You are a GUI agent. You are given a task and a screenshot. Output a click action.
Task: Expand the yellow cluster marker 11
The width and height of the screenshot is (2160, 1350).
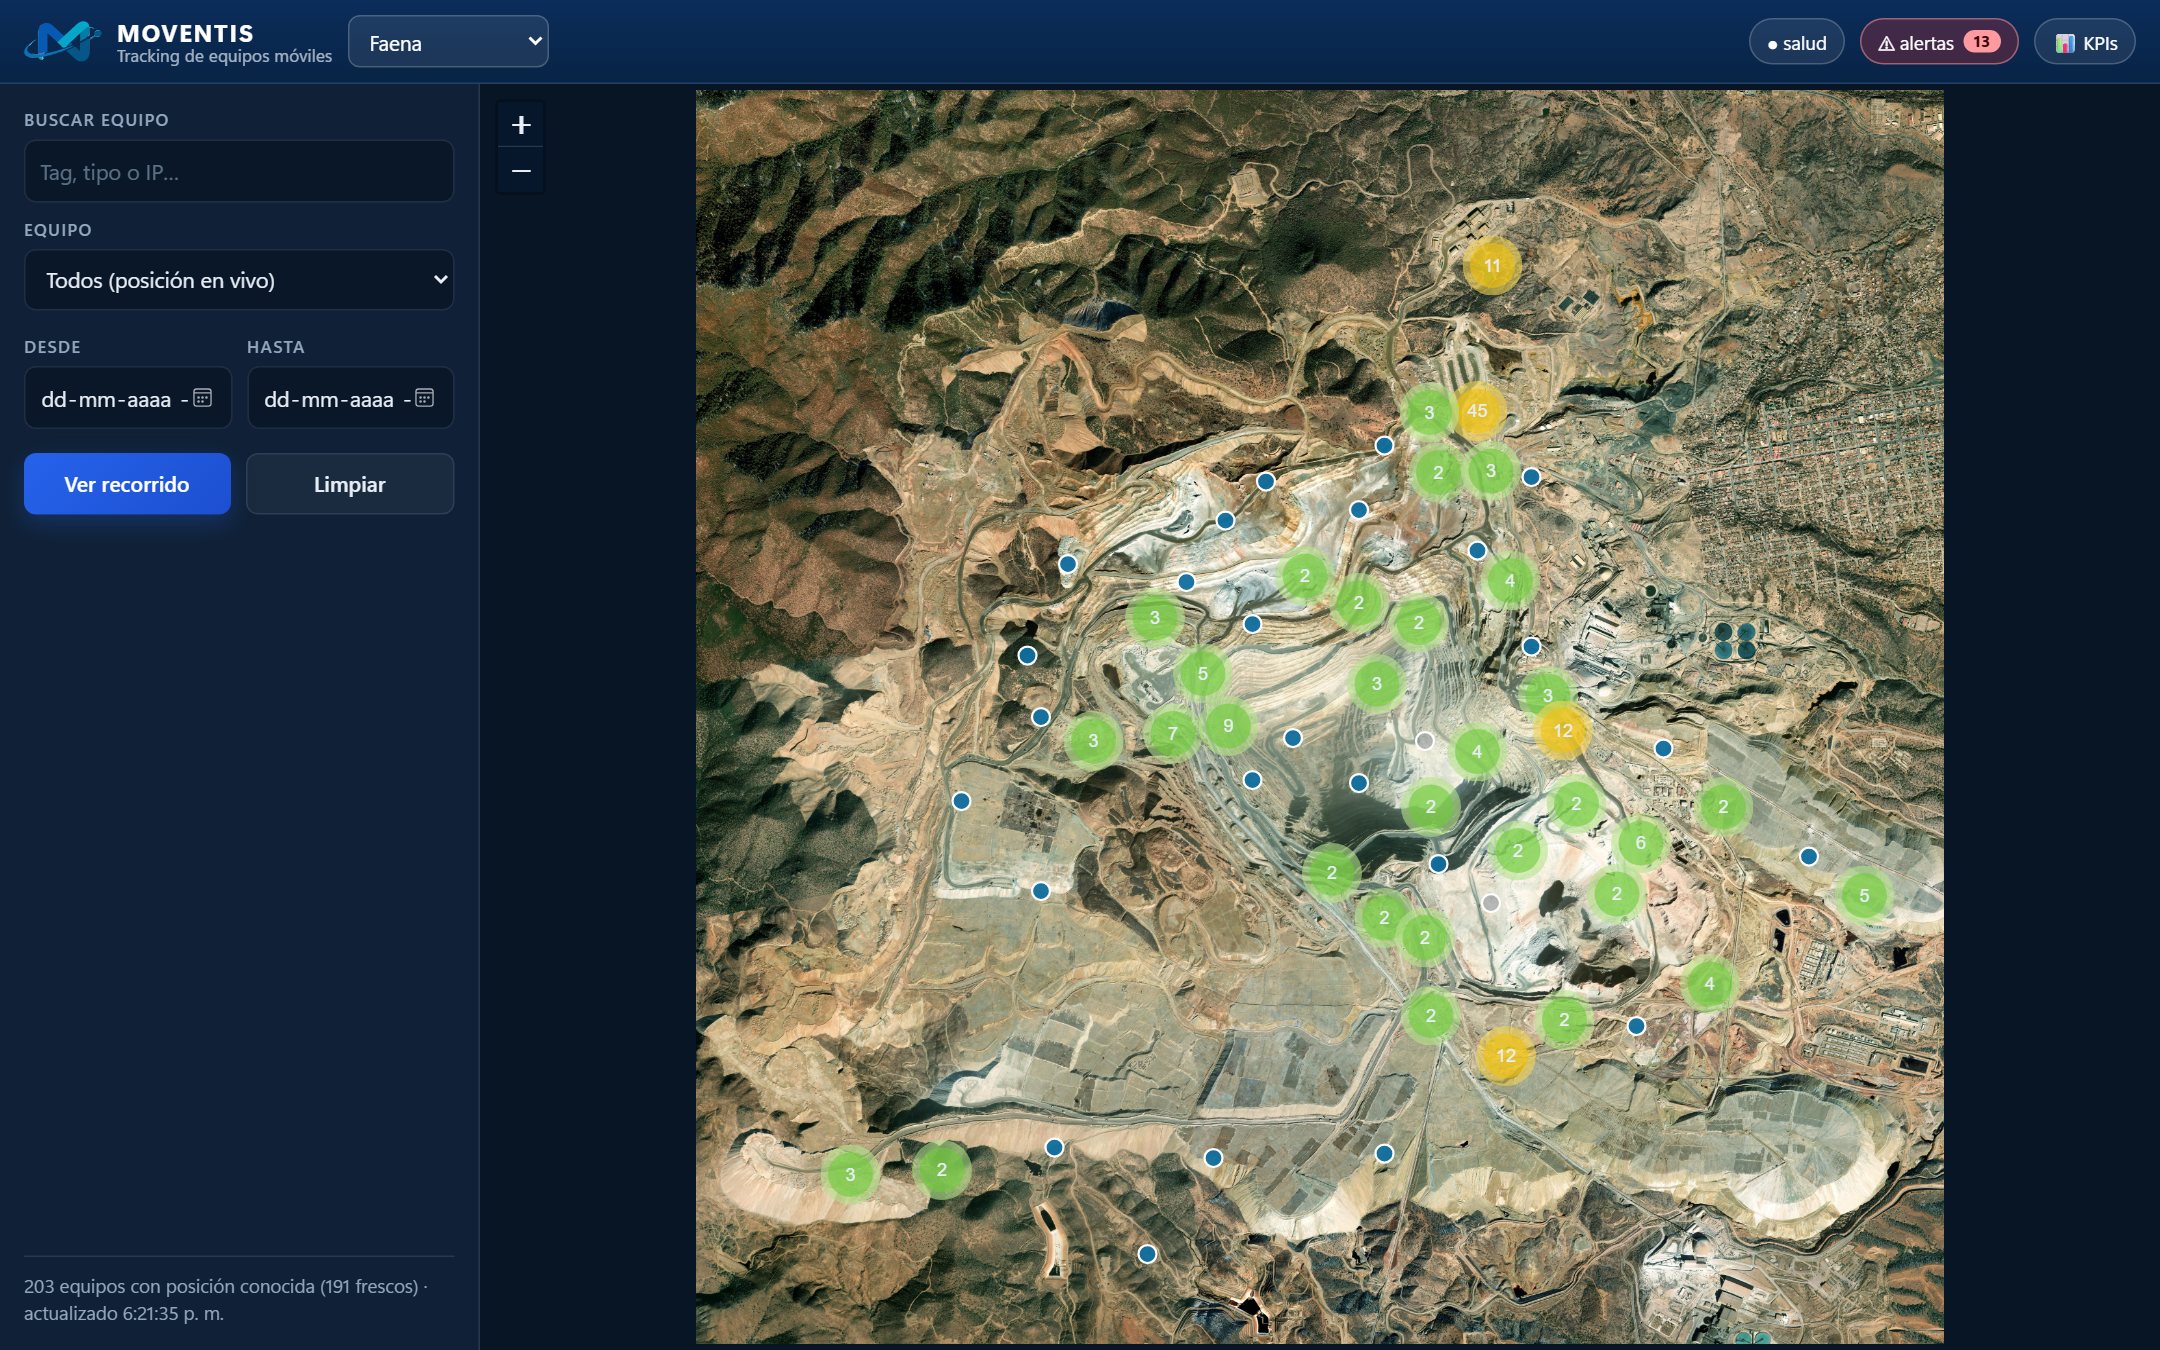tap(1492, 266)
